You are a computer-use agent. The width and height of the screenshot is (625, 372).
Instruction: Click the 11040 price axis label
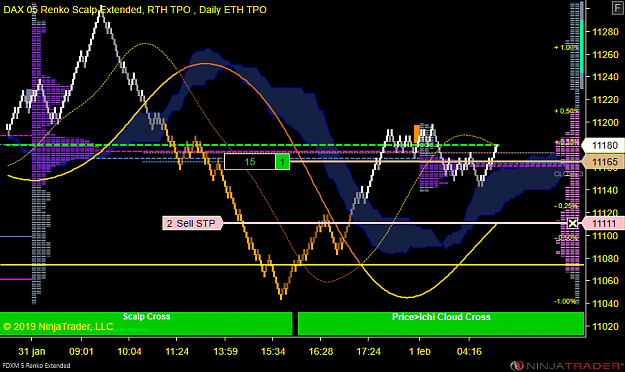coord(605,303)
